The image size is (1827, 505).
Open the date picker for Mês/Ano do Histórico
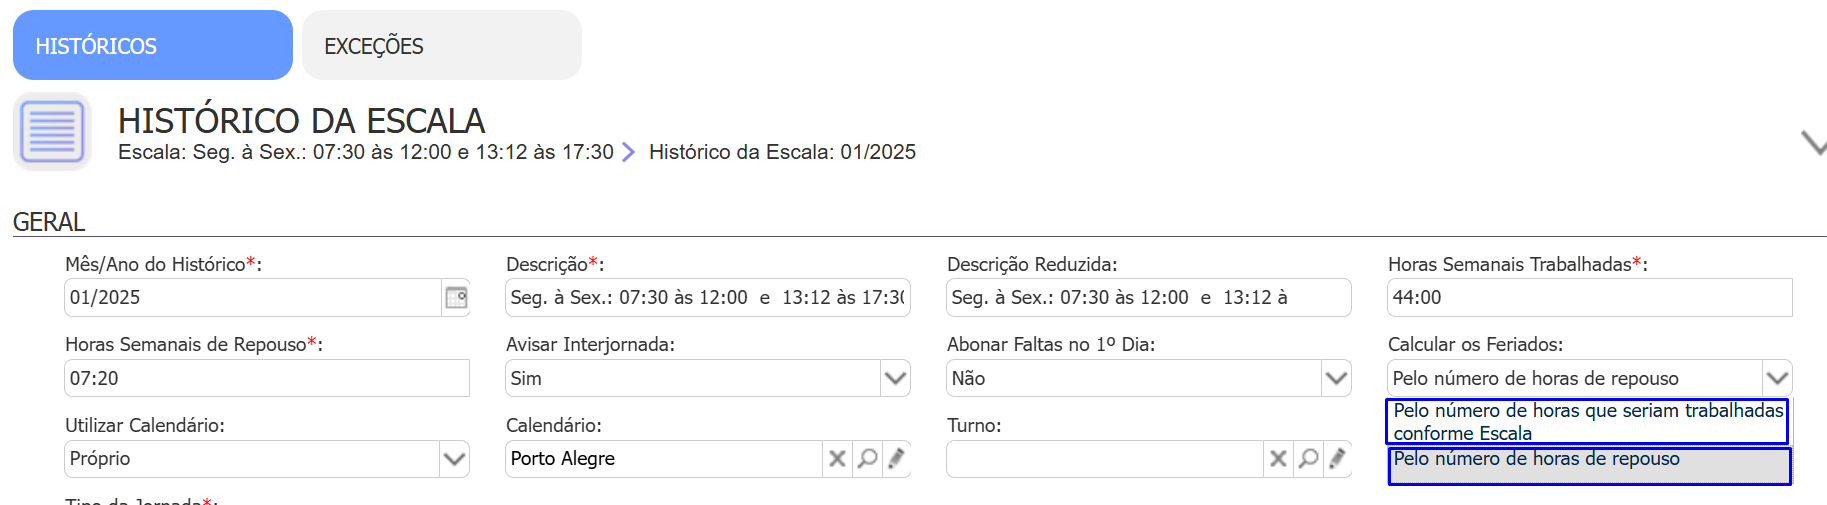click(456, 298)
